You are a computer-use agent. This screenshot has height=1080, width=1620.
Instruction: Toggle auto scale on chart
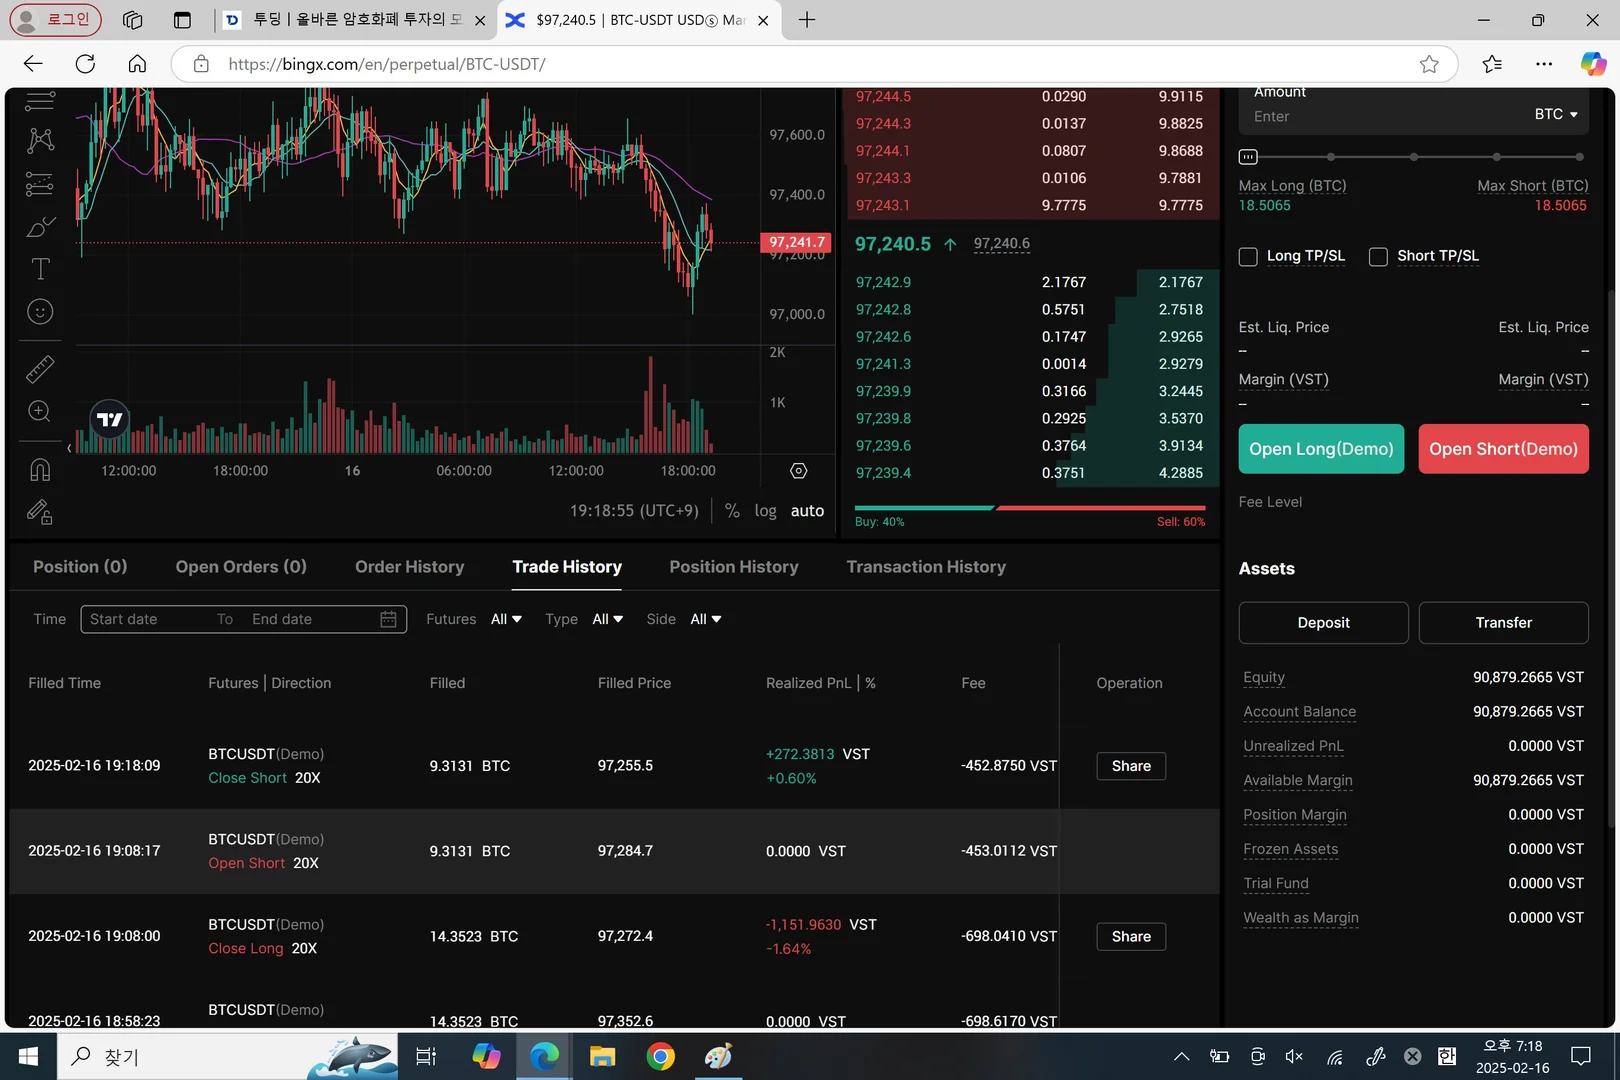[808, 511]
